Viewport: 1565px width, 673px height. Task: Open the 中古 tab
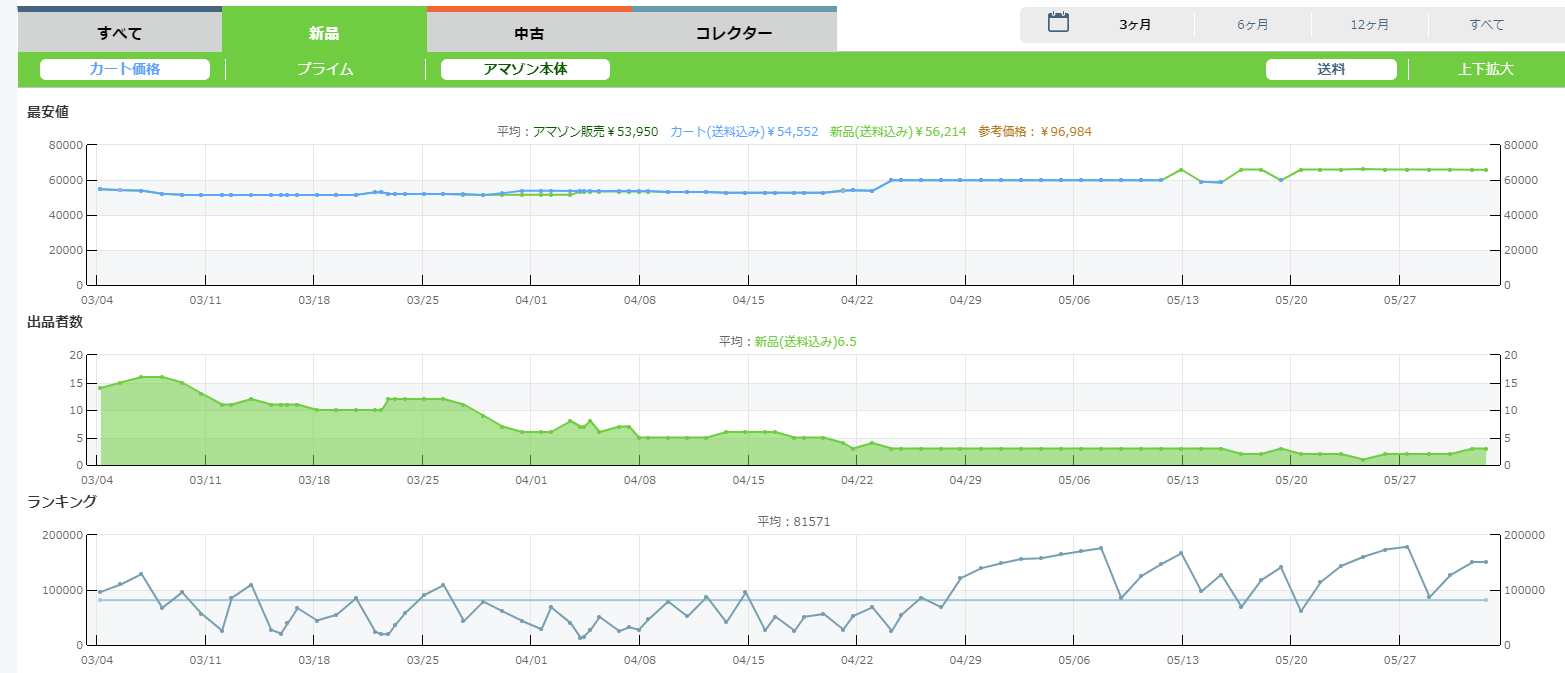point(528,33)
